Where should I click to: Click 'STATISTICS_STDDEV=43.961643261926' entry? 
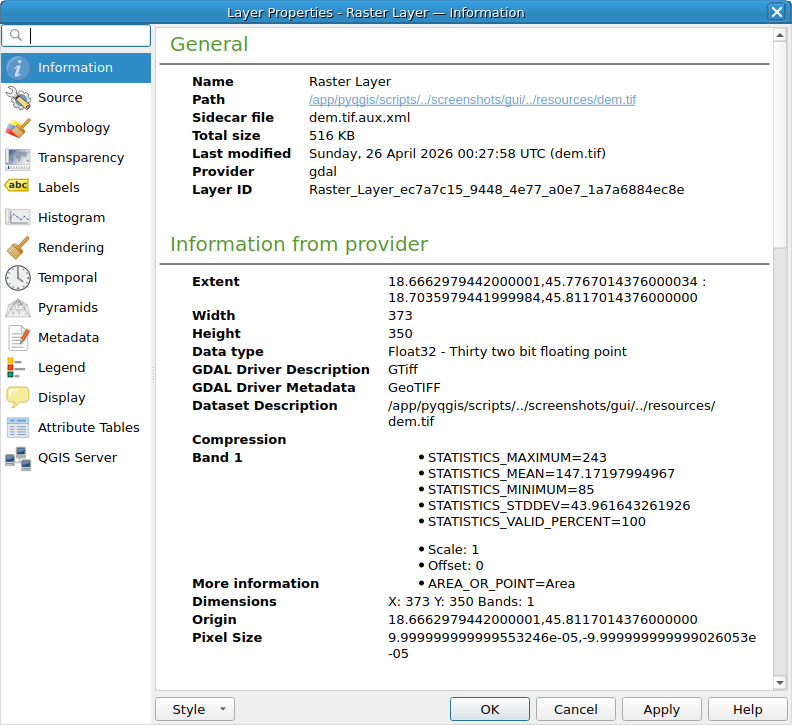559,506
